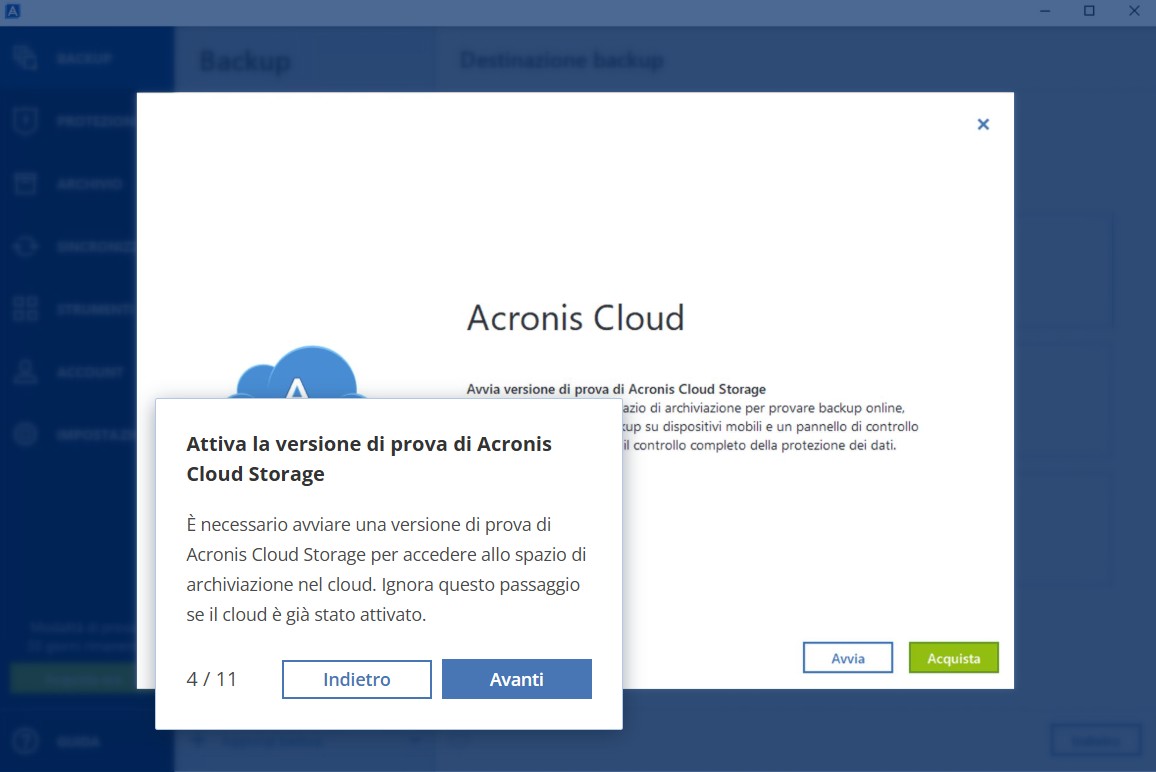Open the Impostazioni settings icon

coord(26,435)
